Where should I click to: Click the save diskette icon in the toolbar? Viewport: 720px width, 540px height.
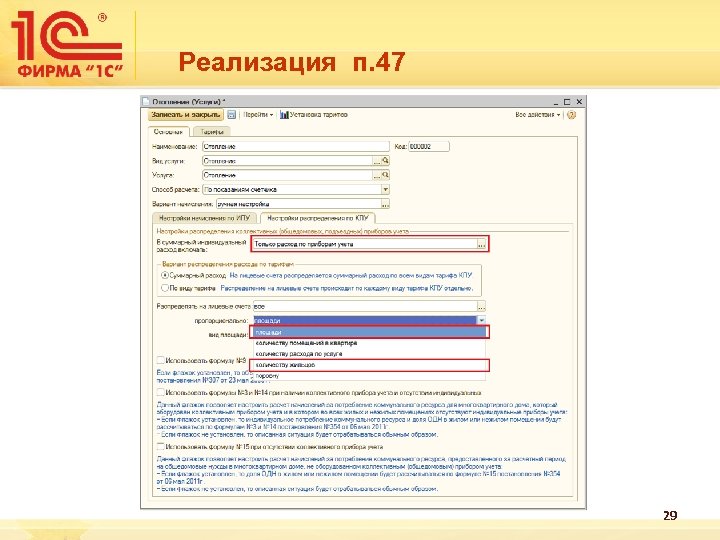[x=231, y=115]
